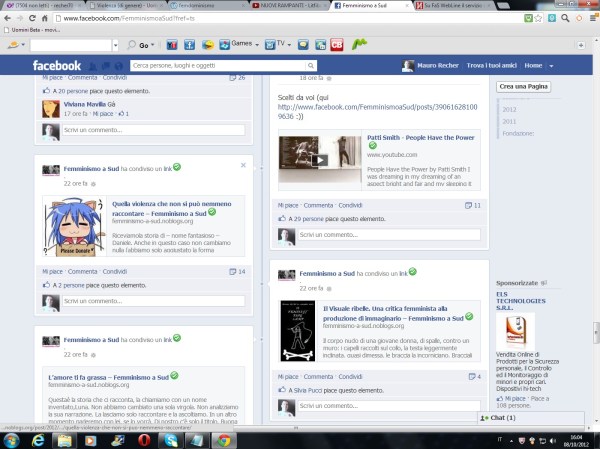Close the 'Quella violenza' post with X

click(x=243, y=165)
